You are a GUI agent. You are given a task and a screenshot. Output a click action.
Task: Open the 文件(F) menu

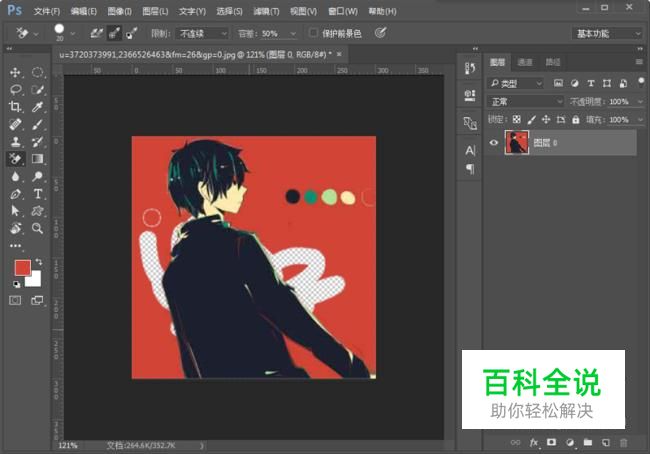[x=47, y=11]
